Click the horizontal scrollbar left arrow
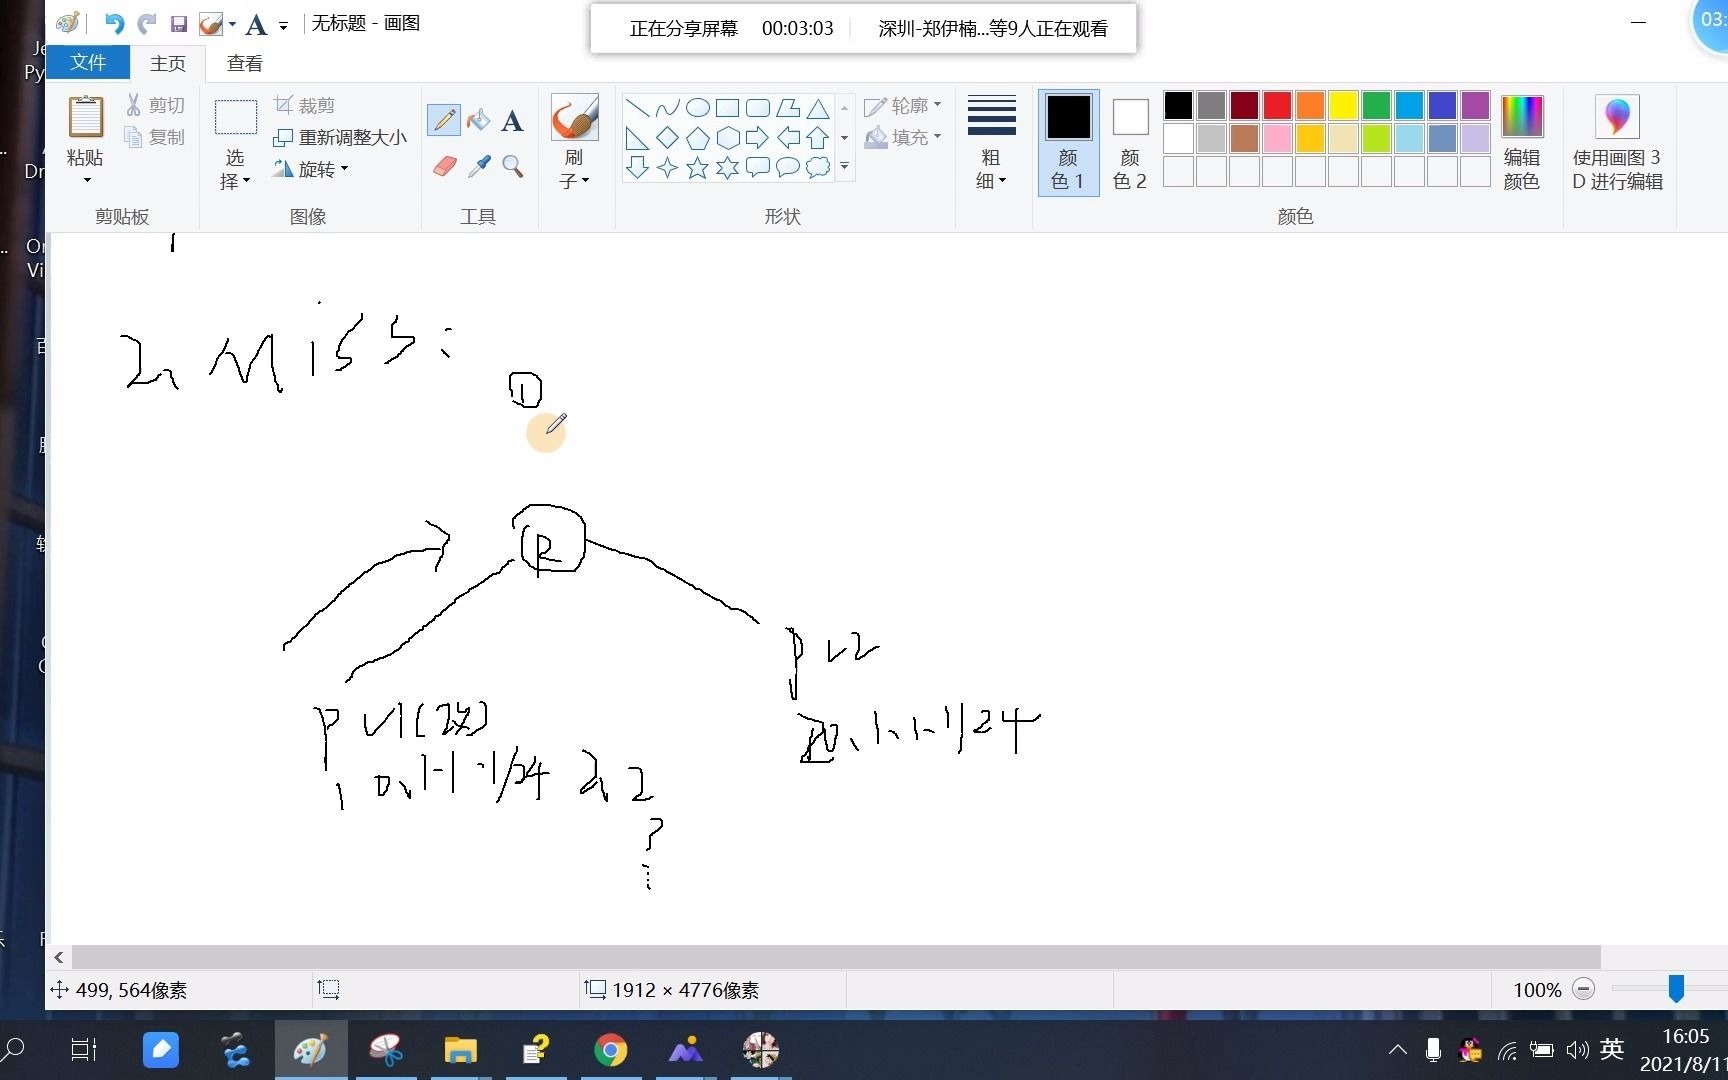 (x=59, y=957)
